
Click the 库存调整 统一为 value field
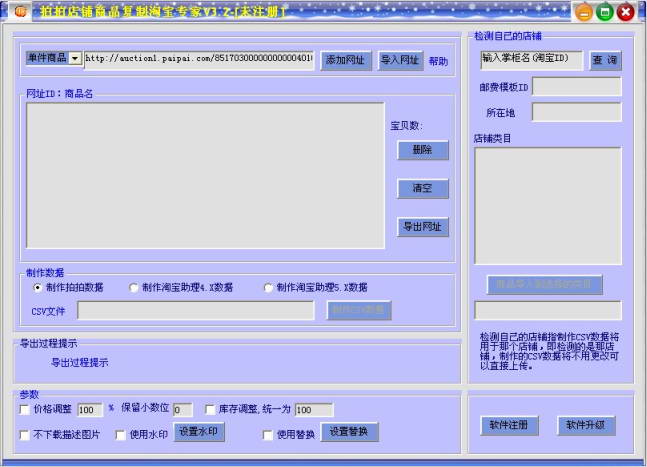pyautogui.click(x=314, y=410)
